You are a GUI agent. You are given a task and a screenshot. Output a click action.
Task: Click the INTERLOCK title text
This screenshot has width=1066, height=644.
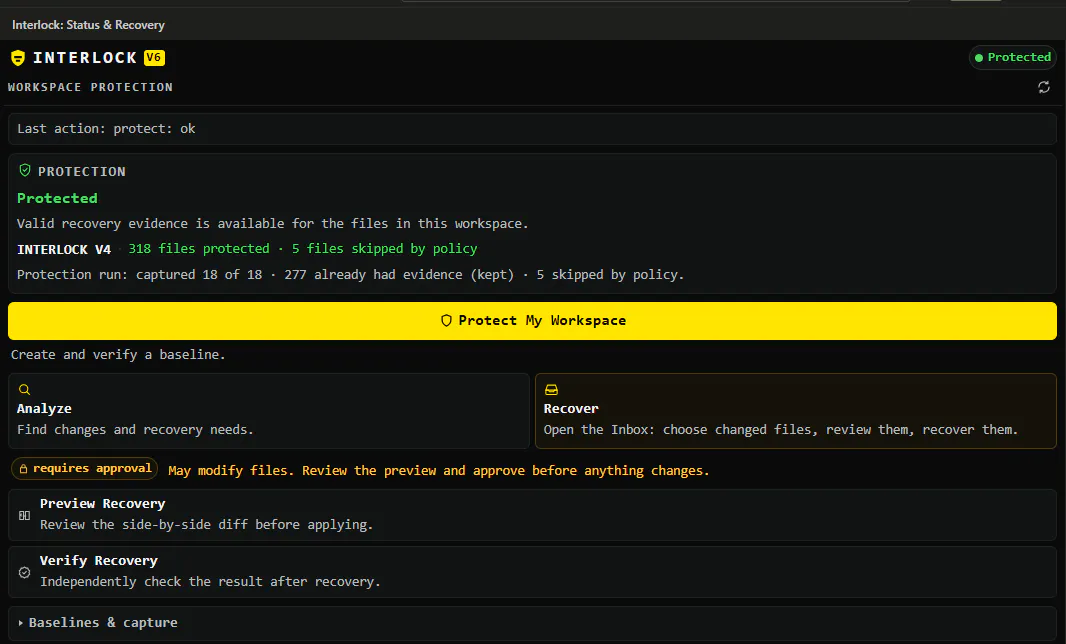85,58
